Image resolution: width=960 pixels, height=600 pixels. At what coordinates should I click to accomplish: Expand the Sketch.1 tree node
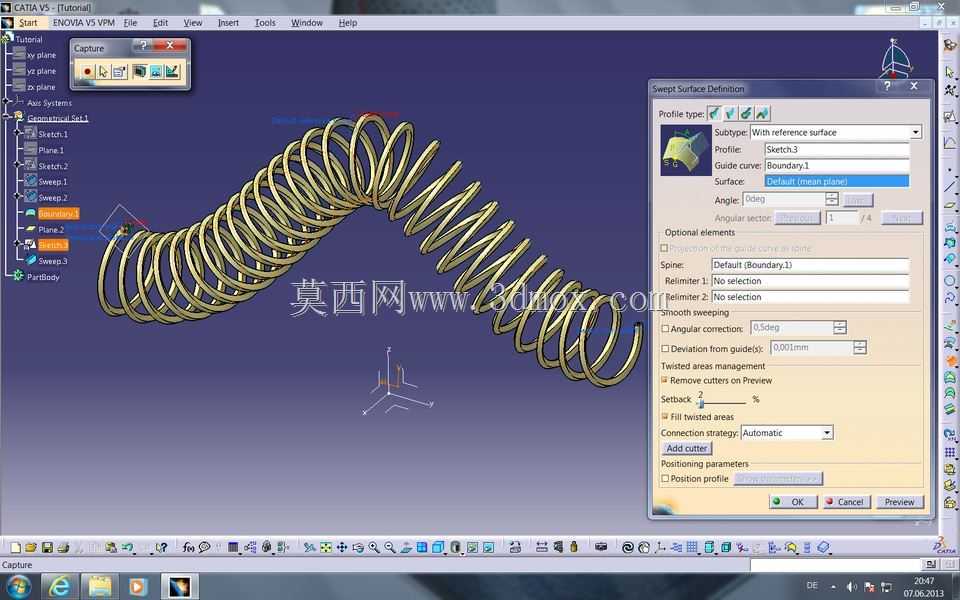[18, 133]
